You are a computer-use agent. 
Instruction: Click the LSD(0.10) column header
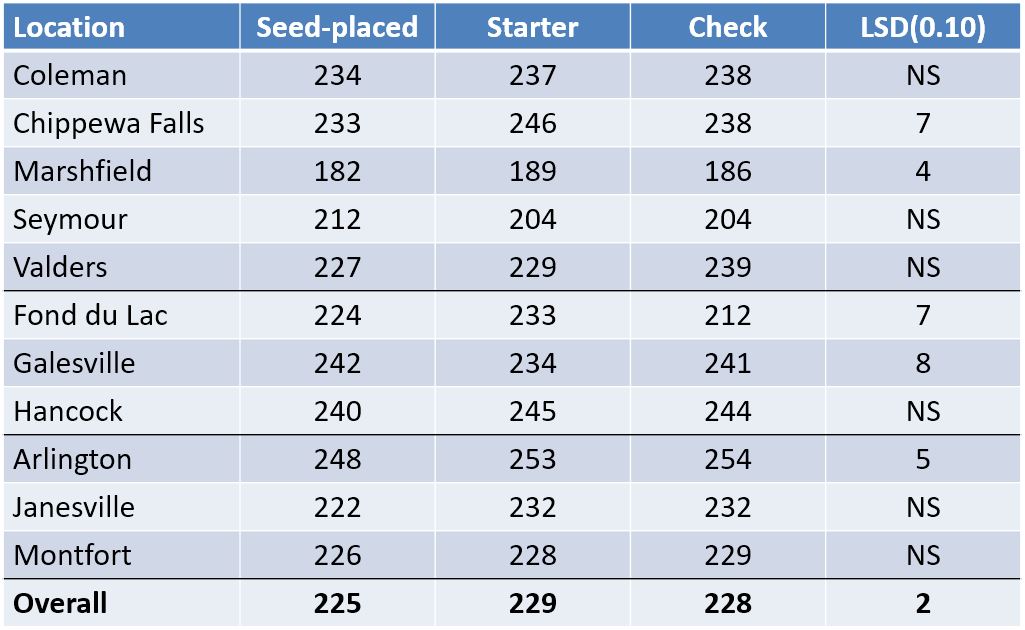922,27
